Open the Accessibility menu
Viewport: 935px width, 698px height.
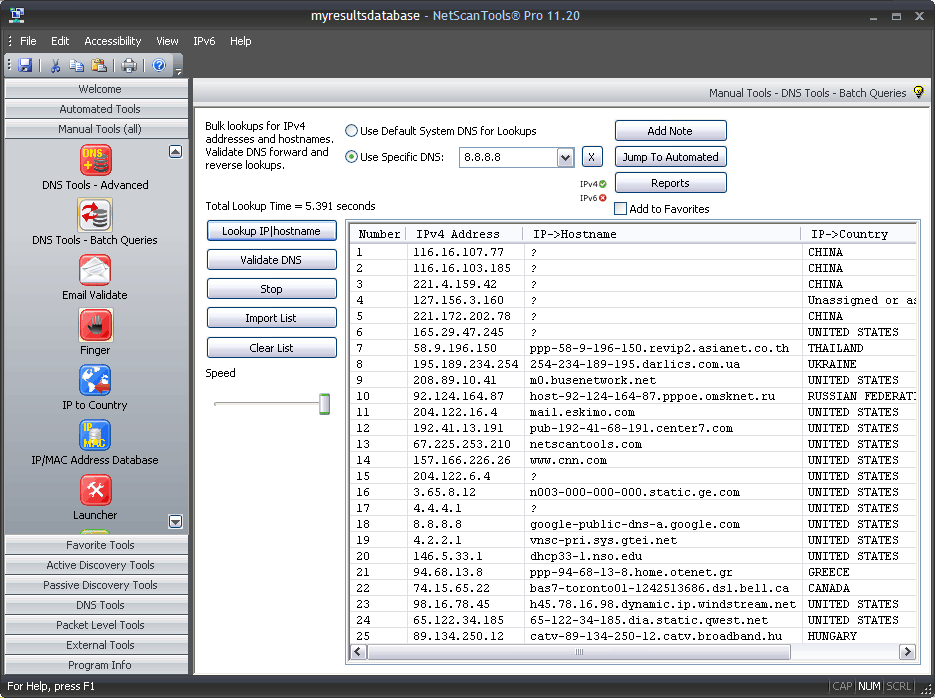(x=113, y=41)
